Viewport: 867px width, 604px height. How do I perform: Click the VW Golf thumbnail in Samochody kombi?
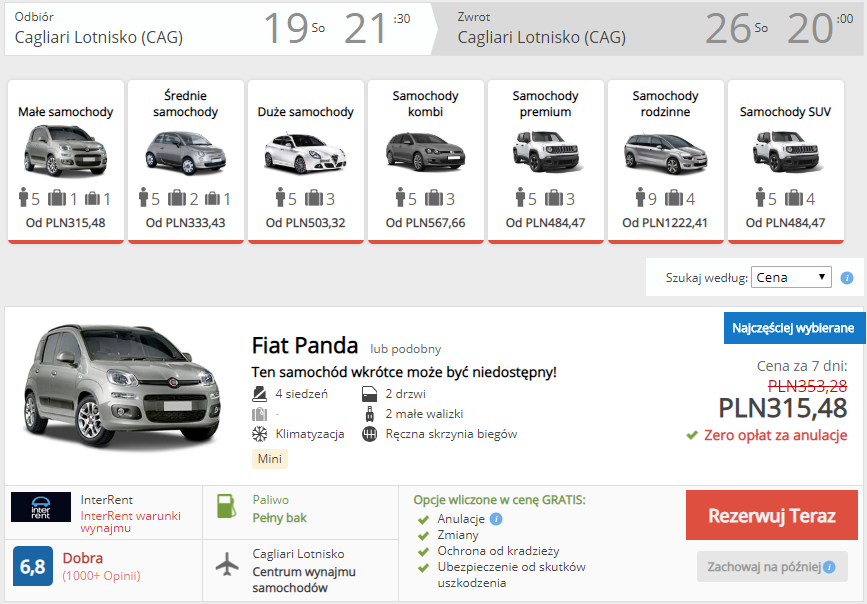425,151
